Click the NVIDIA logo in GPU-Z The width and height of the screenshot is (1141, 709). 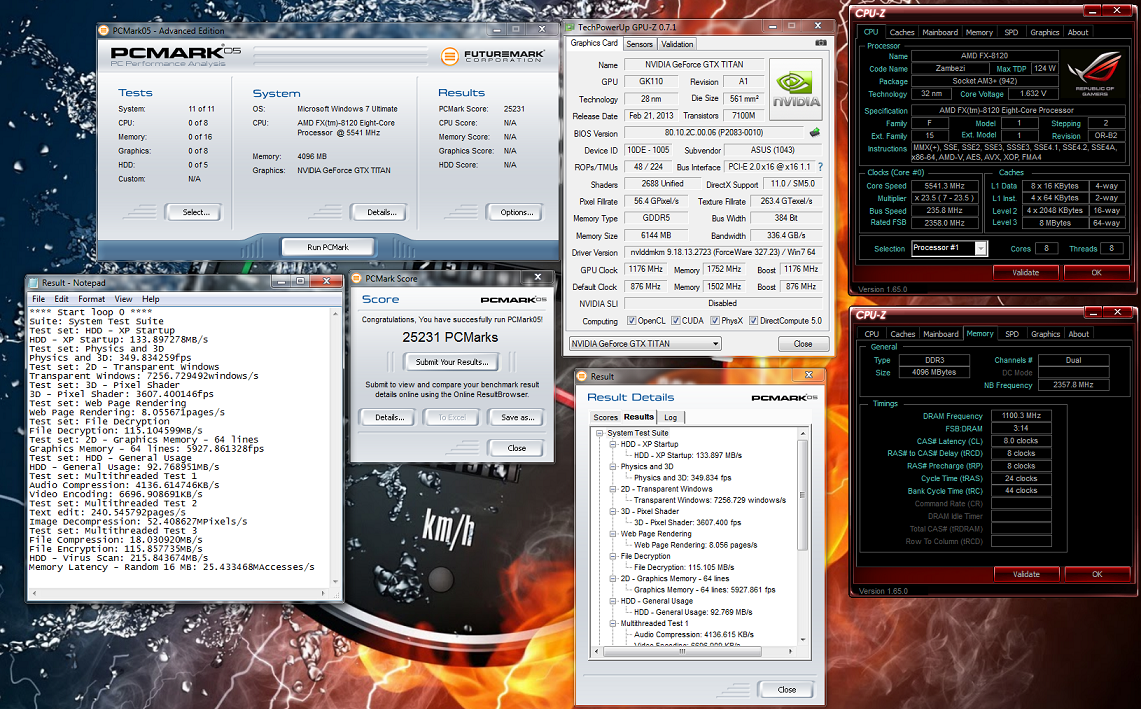pyautogui.click(x=796, y=90)
